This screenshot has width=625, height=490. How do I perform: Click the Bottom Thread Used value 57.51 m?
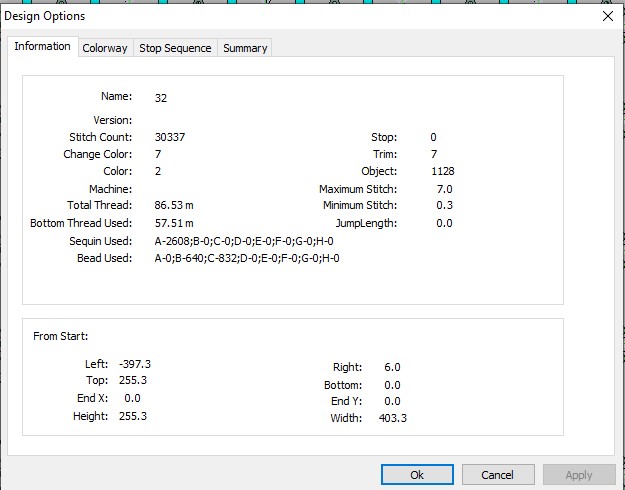coord(174,223)
